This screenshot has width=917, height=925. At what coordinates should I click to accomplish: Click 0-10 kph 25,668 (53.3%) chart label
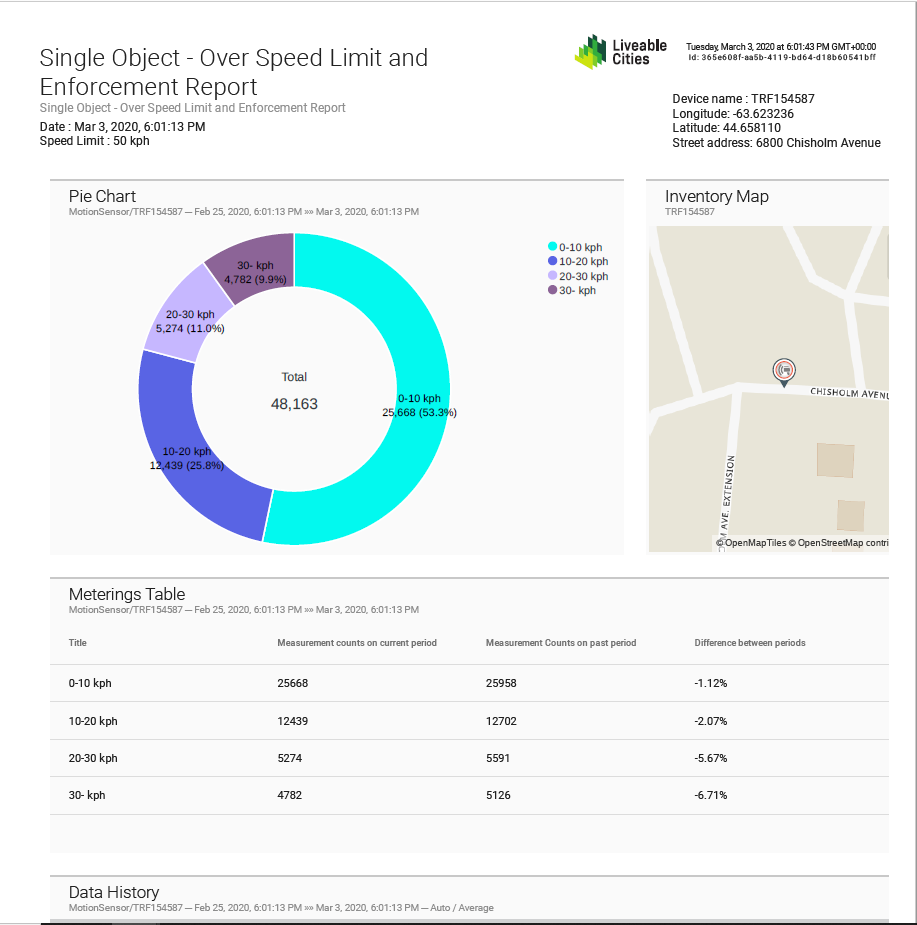419,405
